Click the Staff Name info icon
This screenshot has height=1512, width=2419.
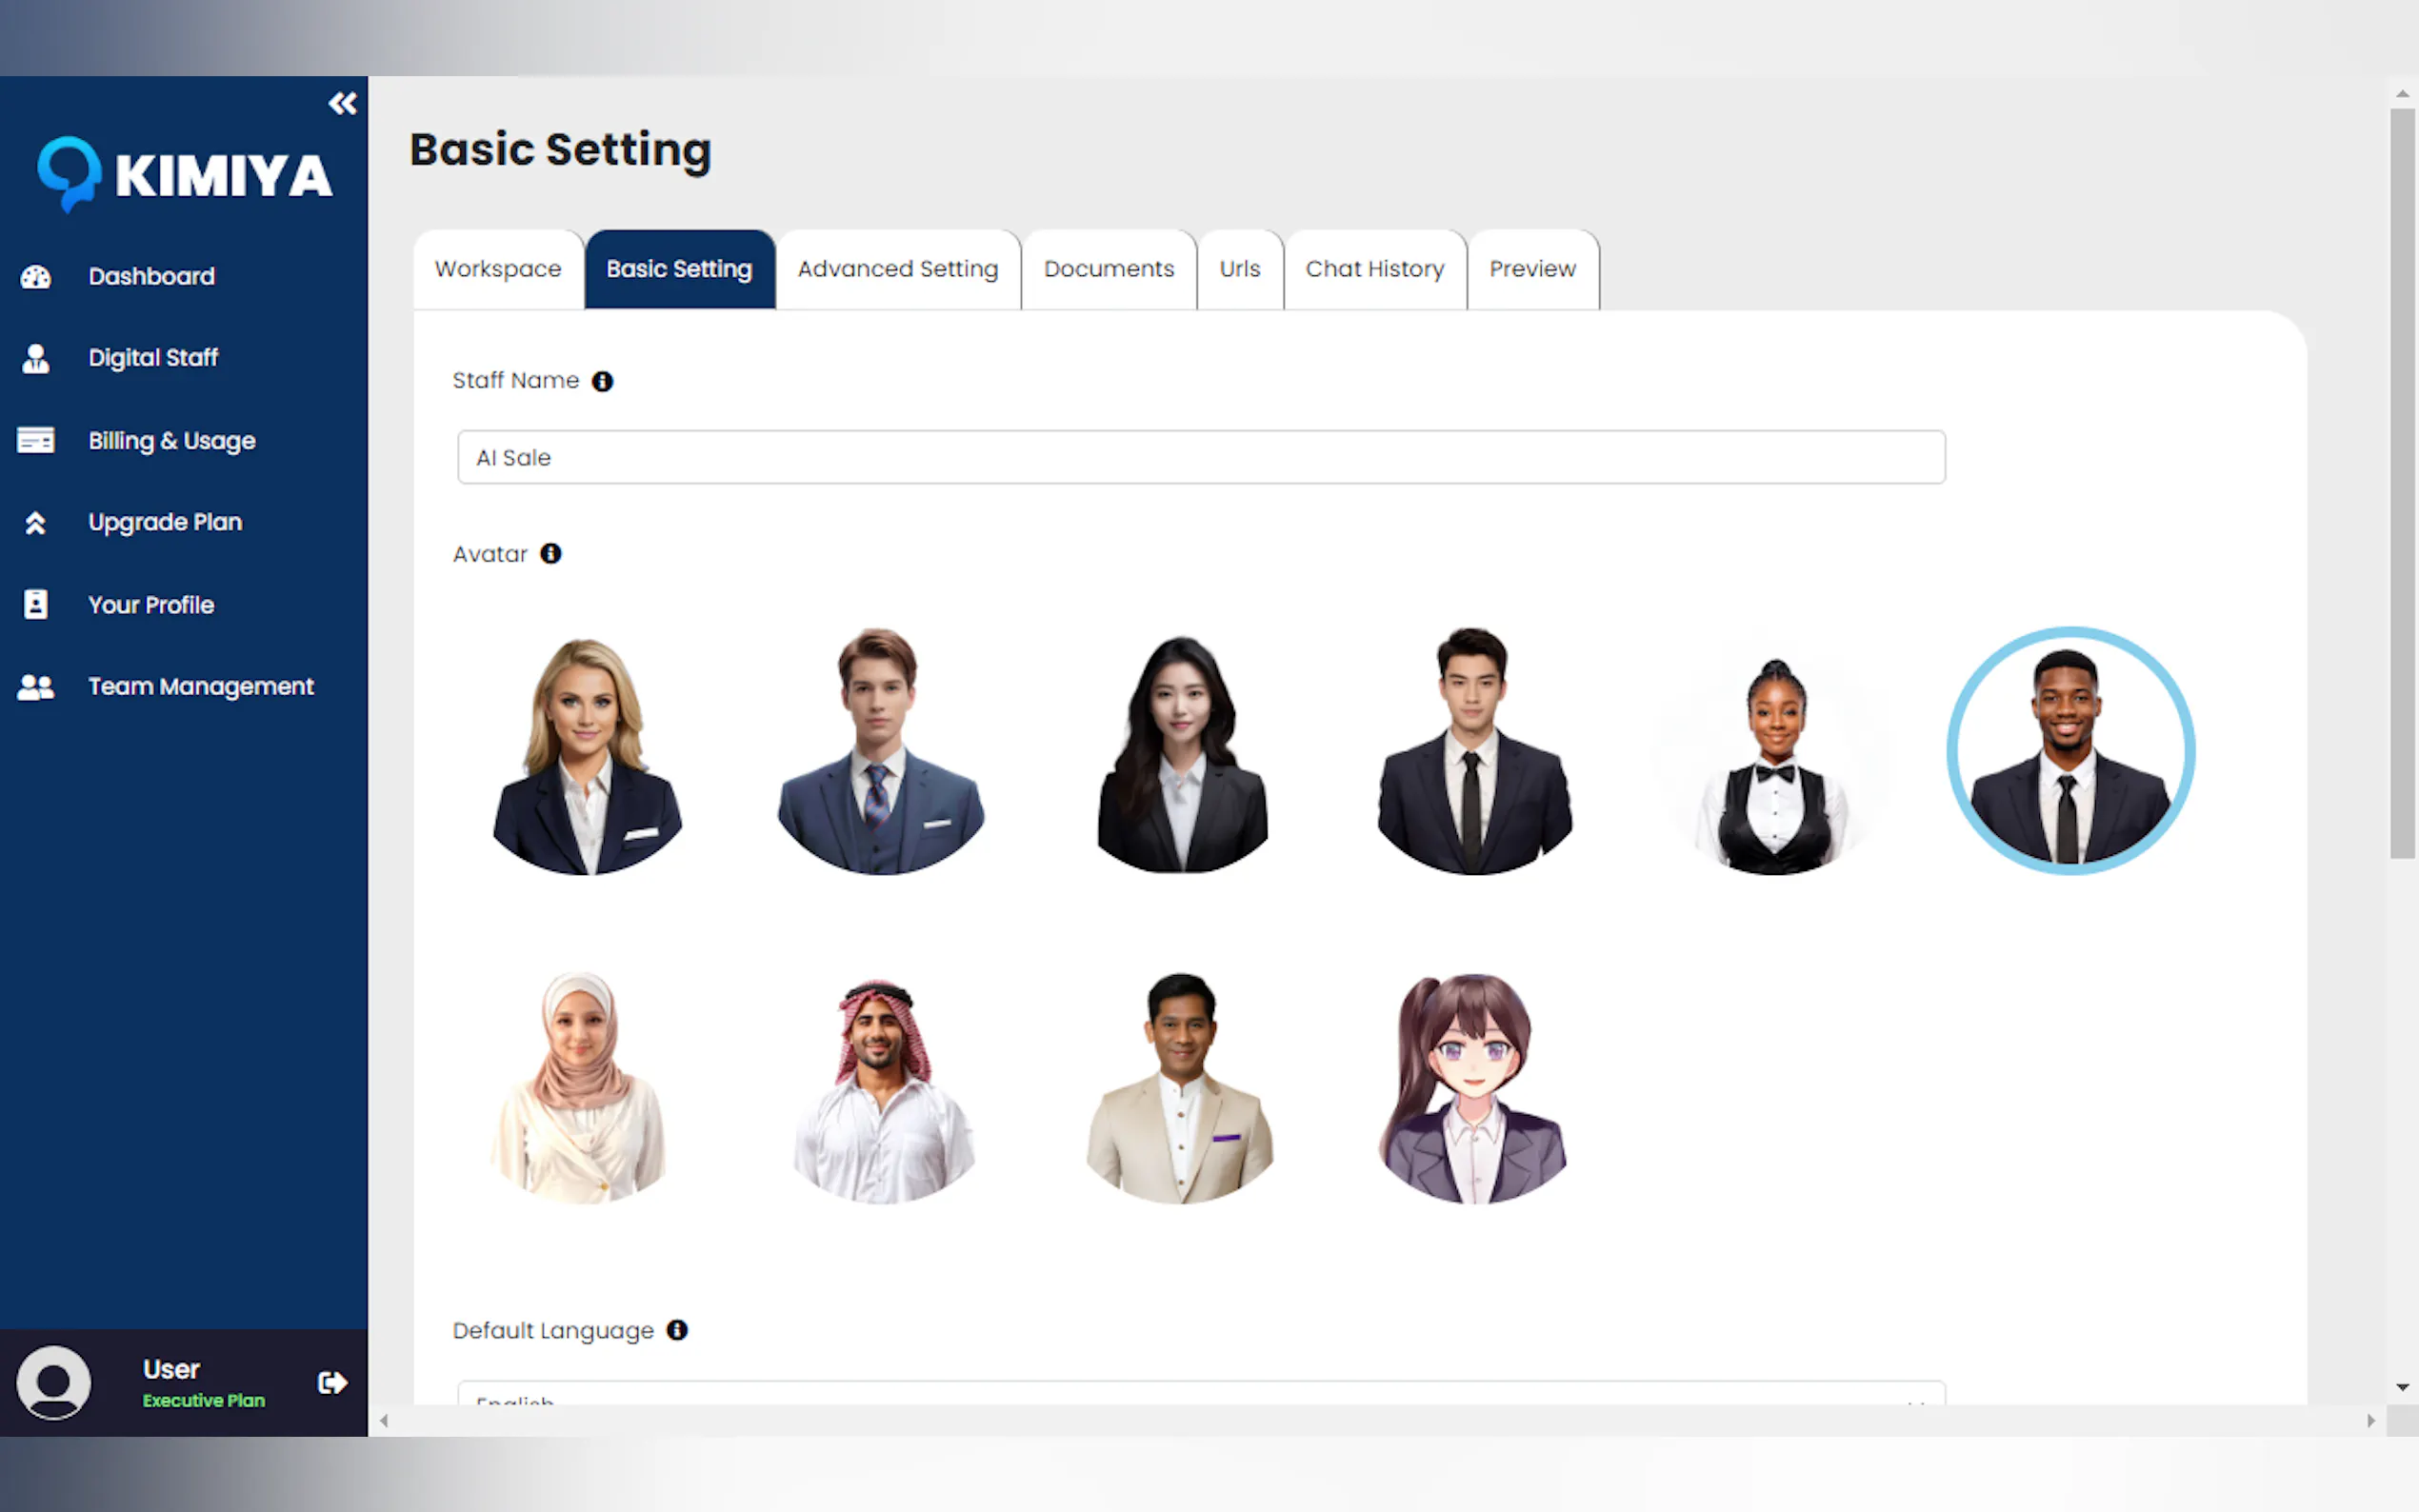click(x=602, y=381)
